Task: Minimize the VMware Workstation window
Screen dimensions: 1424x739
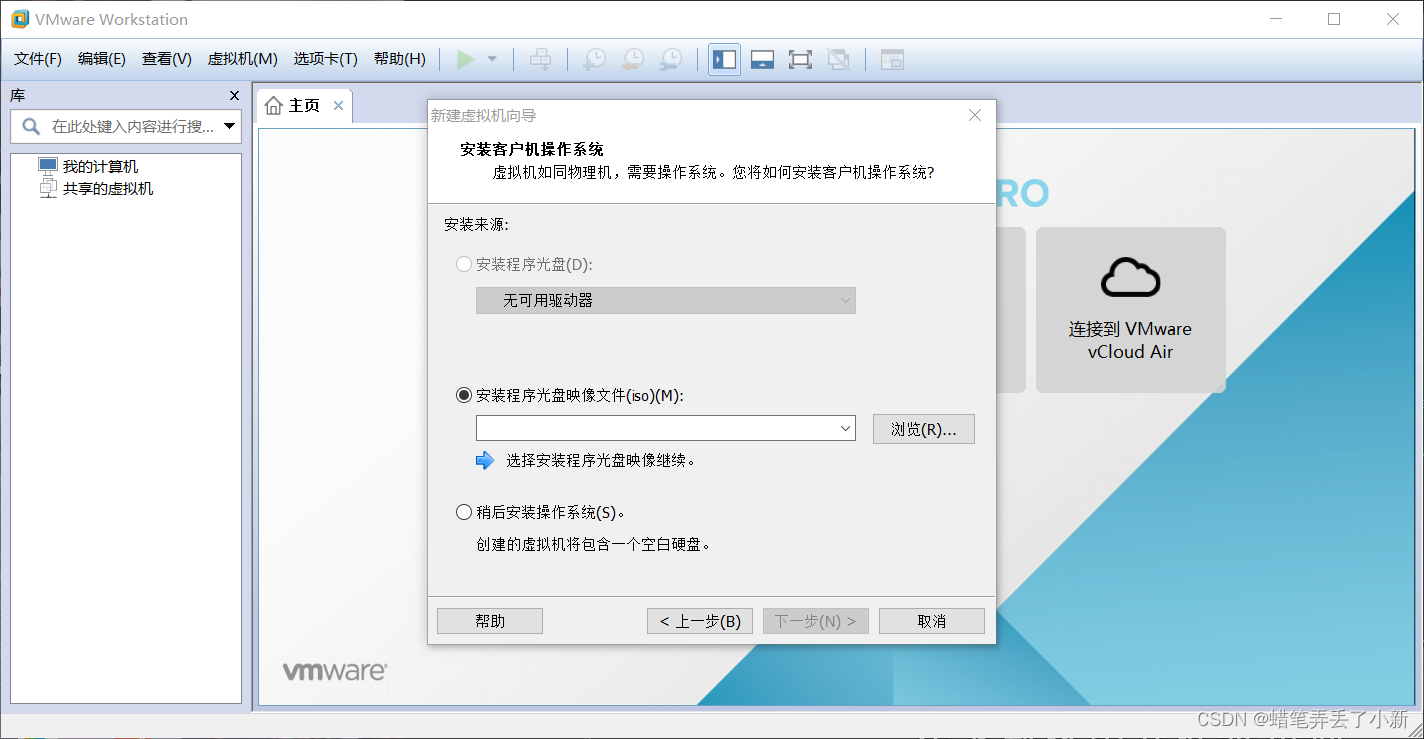Action: (1275, 19)
